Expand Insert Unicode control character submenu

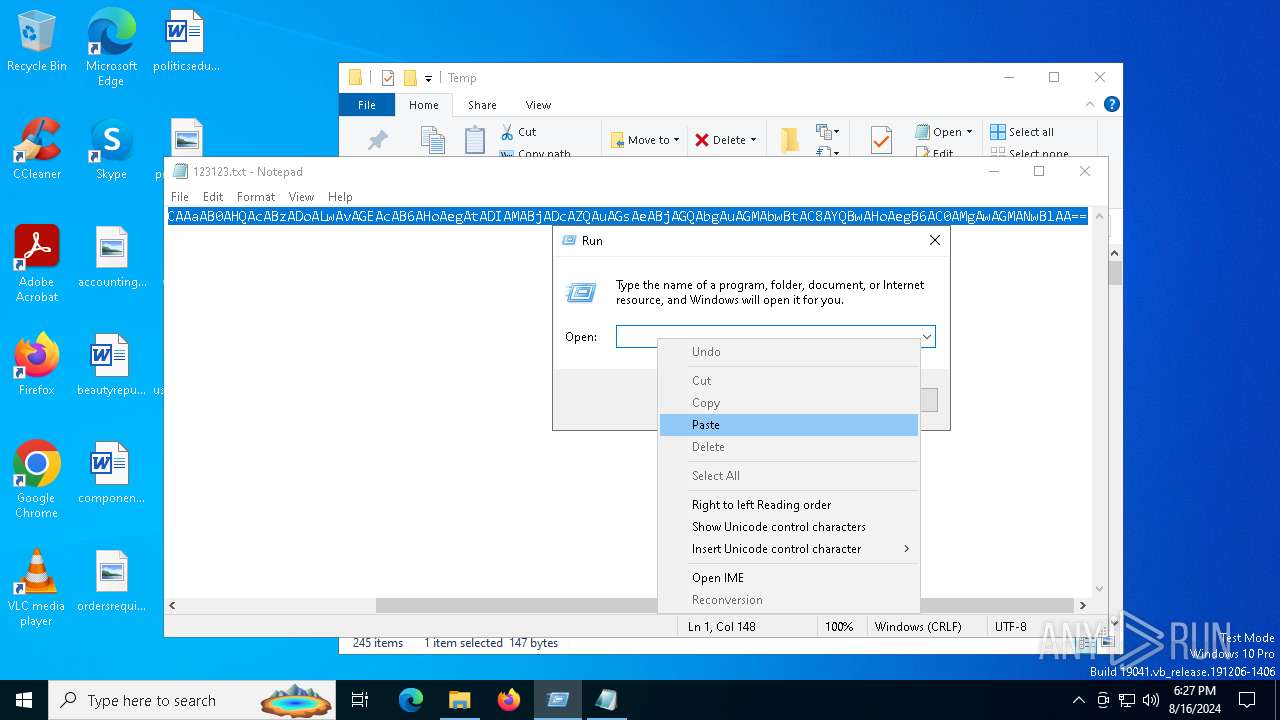[789, 549]
